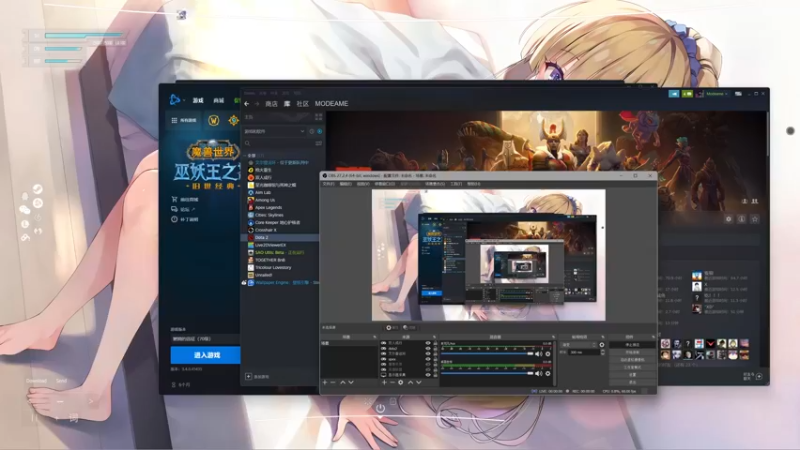This screenshot has width=800, height=450.
Task: Lock the dota2 source in OBS
Action: tap(435, 348)
